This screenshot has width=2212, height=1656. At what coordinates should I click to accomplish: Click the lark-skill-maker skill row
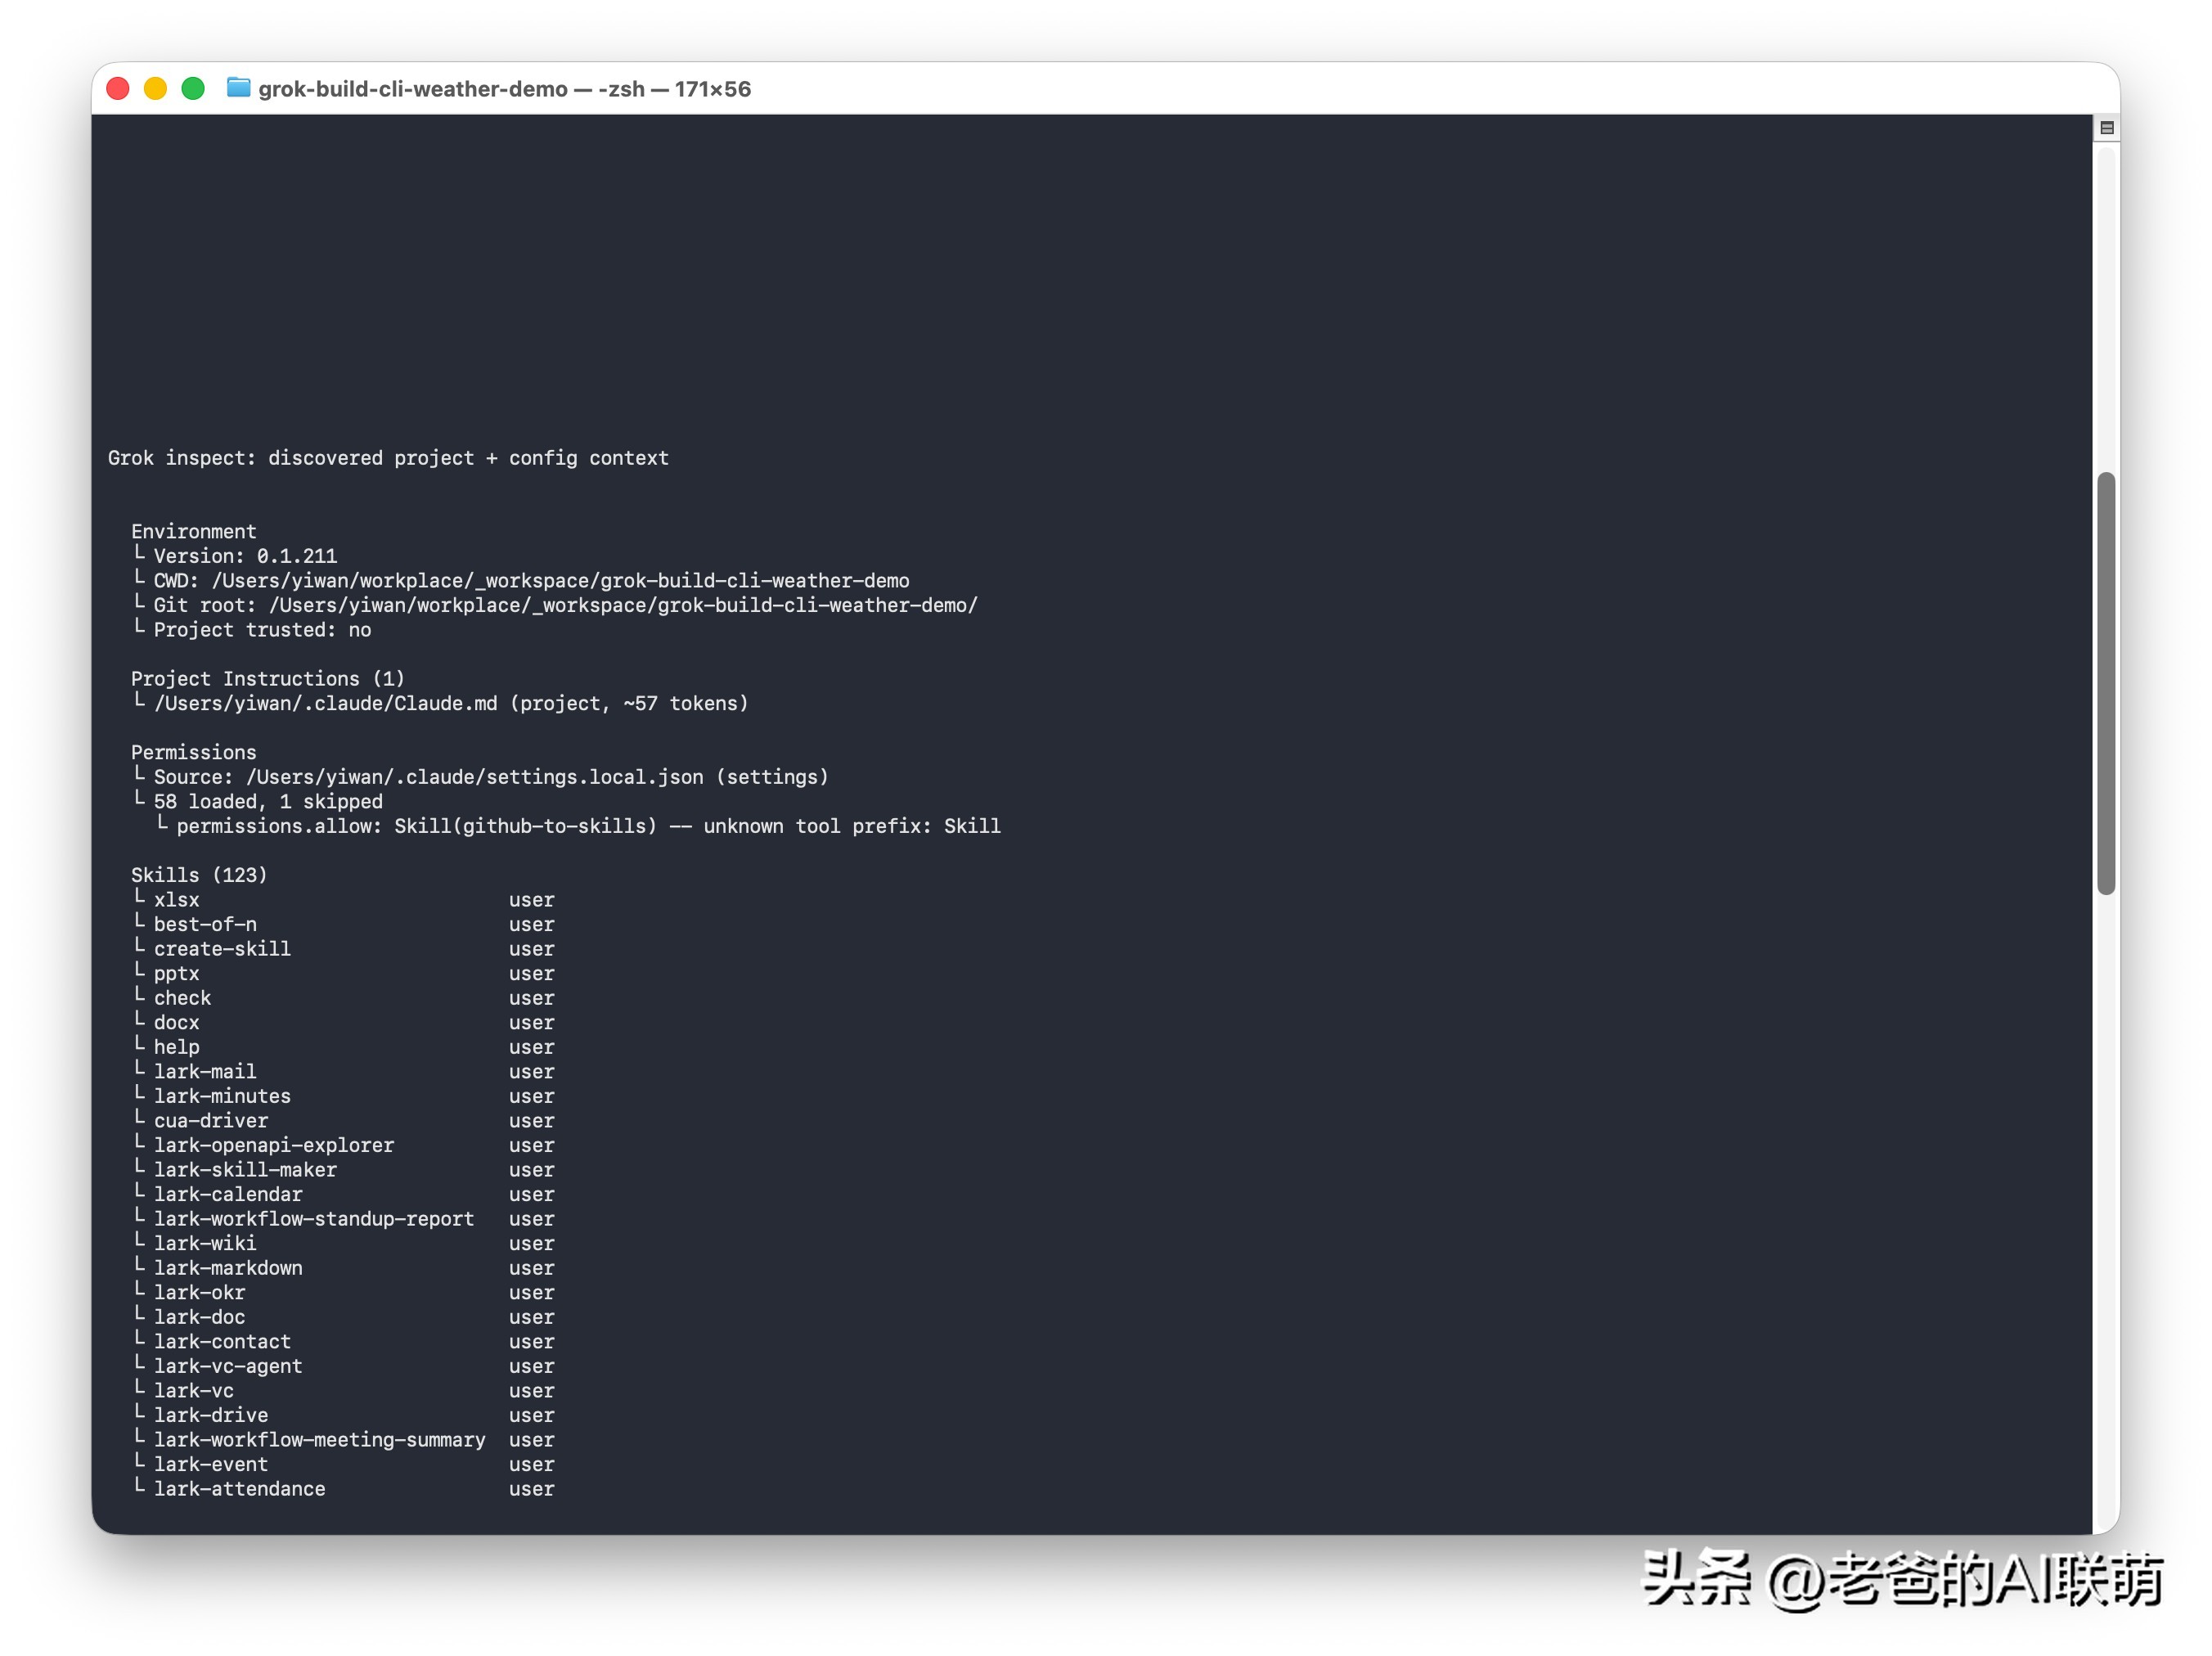click(344, 1170)
